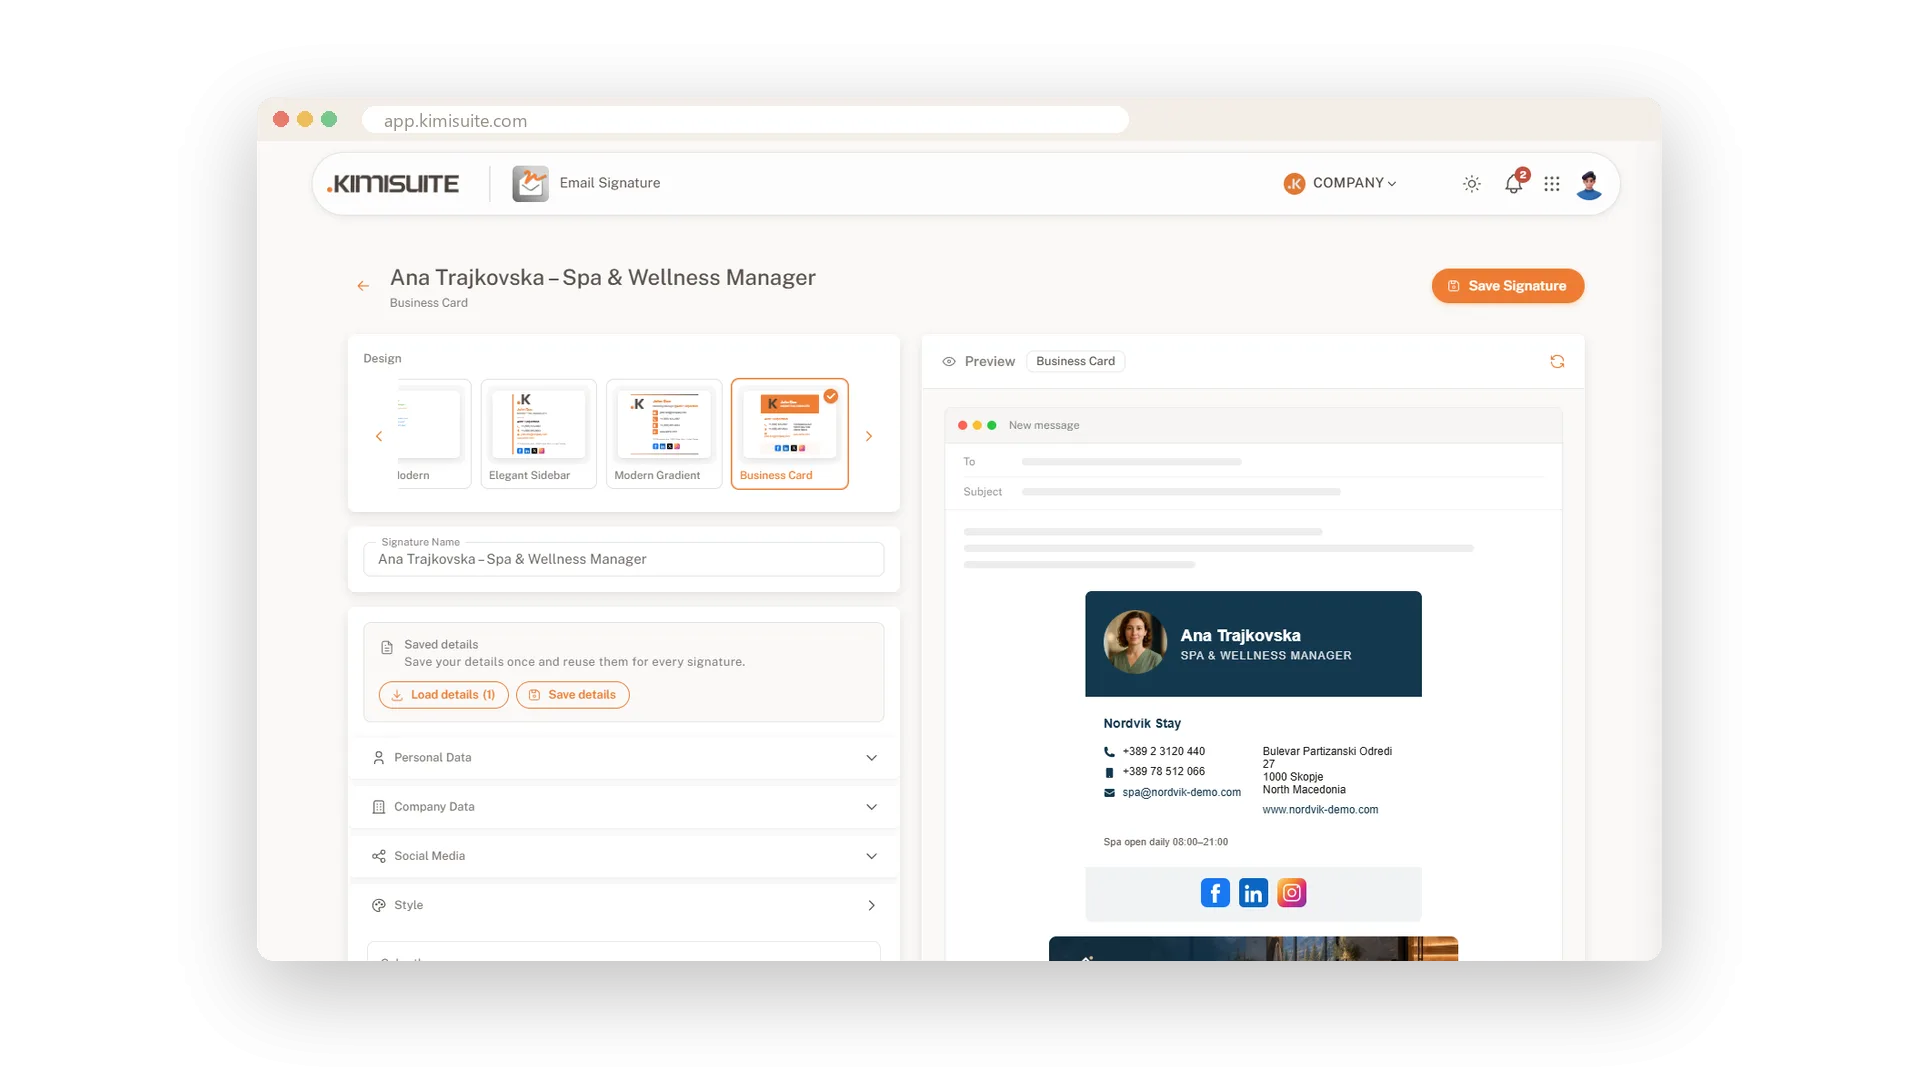Click Ana's profile photo in the signature

[x=1135, y=642]
